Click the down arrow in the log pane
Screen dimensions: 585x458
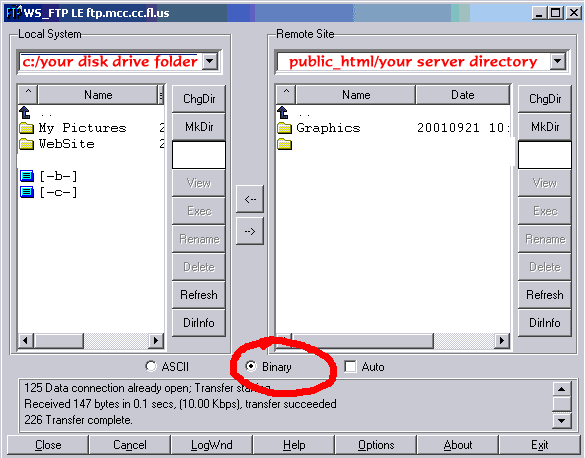coord(562,421)
